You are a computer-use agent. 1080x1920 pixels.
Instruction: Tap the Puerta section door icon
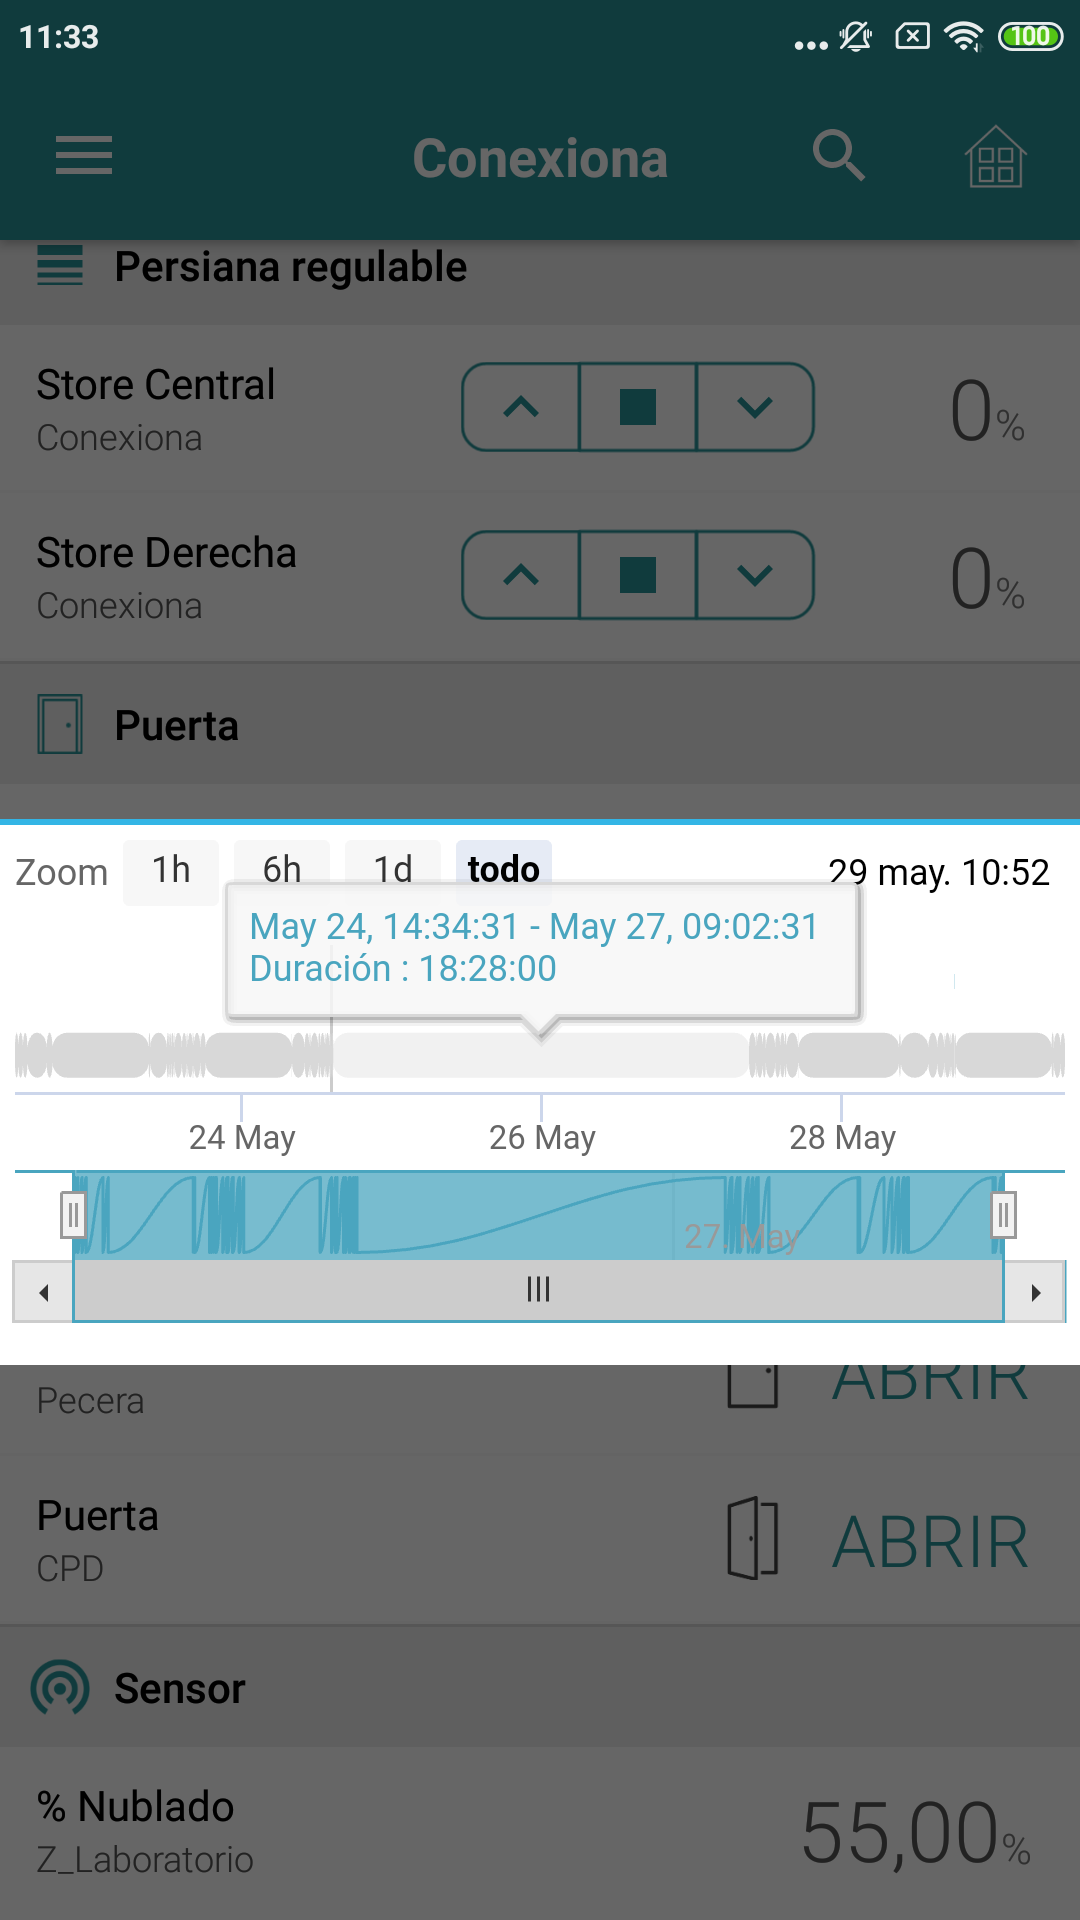click(x=60, y=724)
